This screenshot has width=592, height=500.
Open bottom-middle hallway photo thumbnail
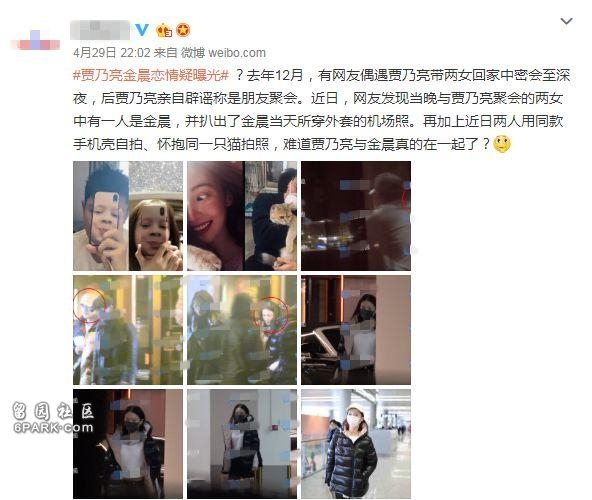[242, 444]
